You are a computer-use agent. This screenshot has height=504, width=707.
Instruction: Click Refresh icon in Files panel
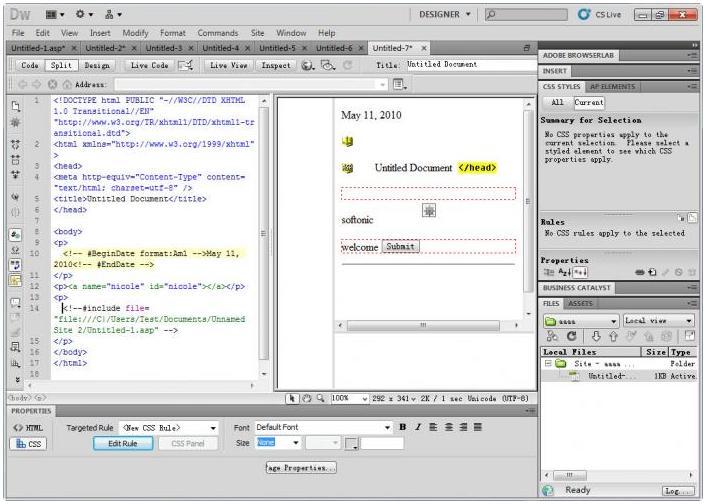pos(572,336)
